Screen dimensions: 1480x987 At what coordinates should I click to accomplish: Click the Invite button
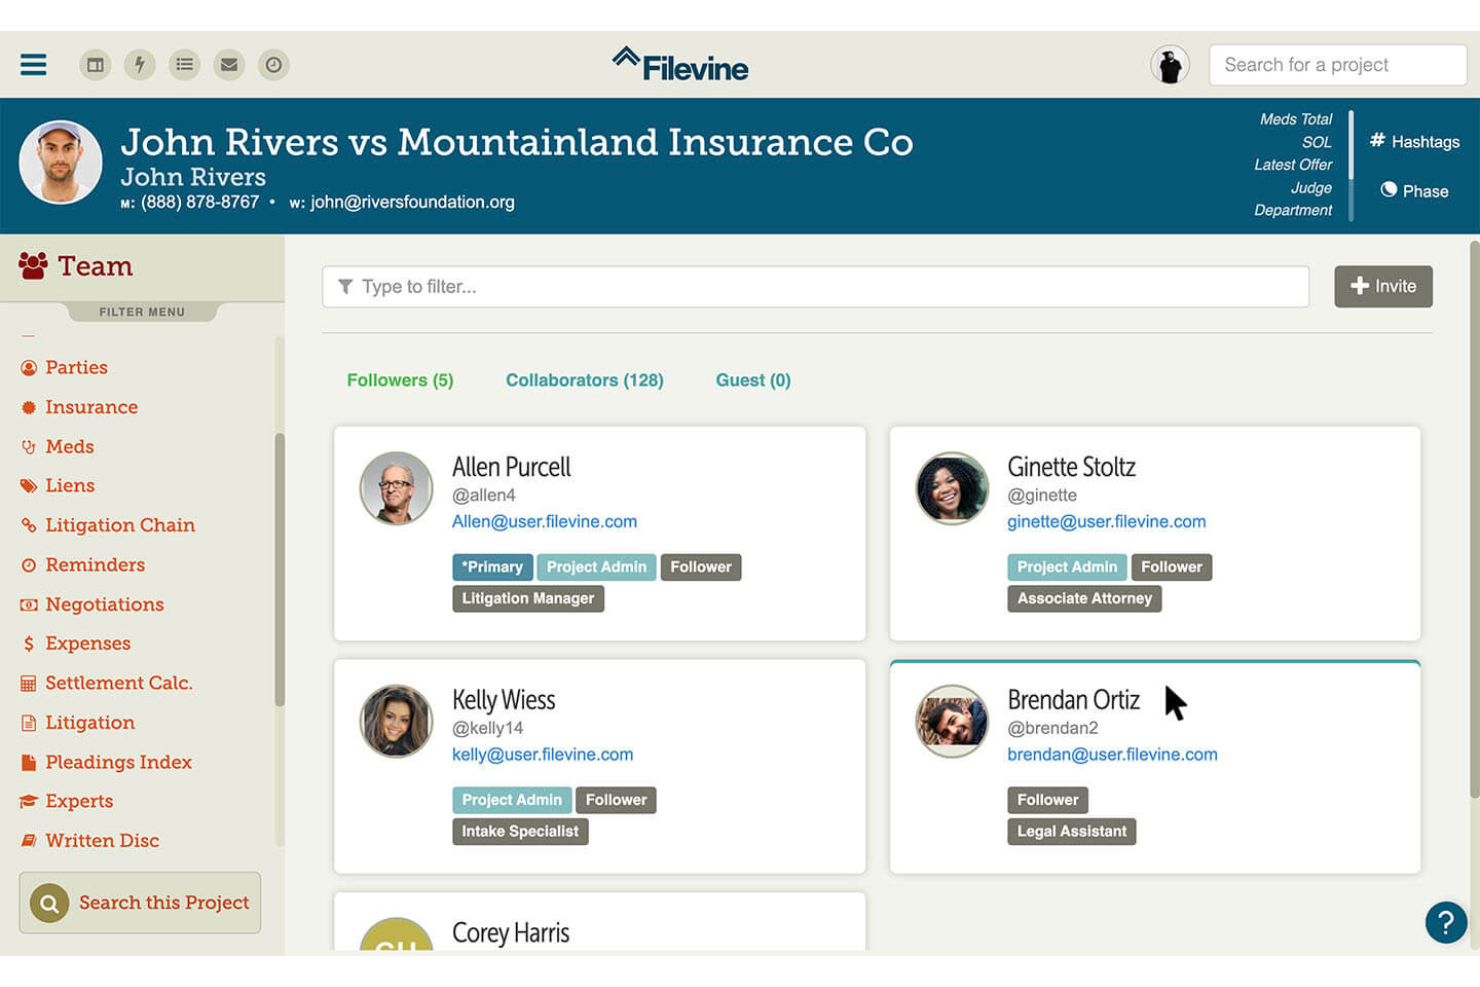tap(1383, 286)
